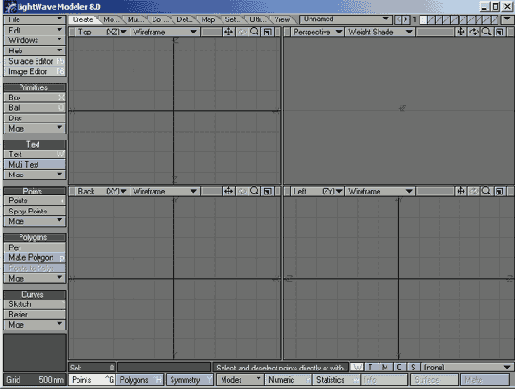Open the Numeric panel
Screen dimensions: 515x389
point(288,380)
